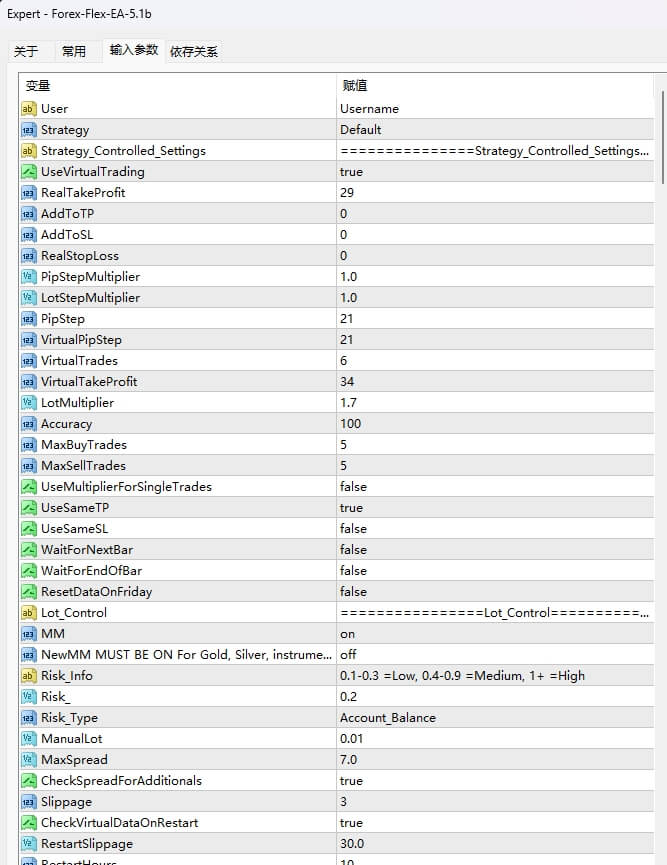Select Slippage value 3

pyautogui.click(x=495, y=802)
